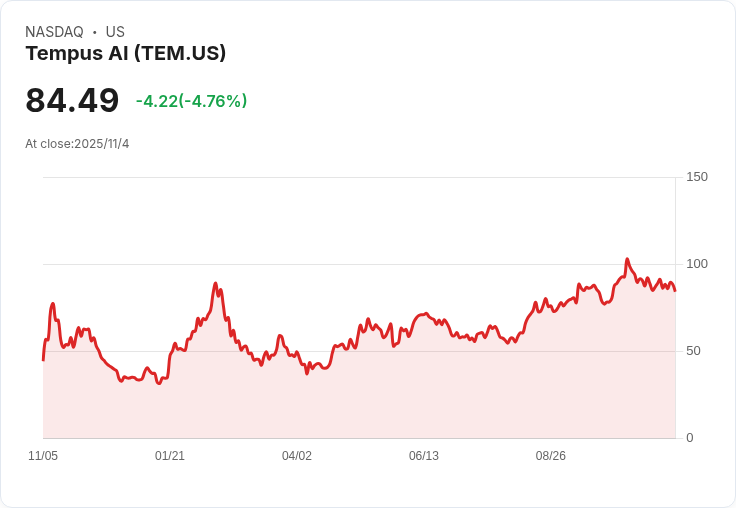Click the 84.49 closing price
This screenshot has width=736, height=508.
pos(72,100)
